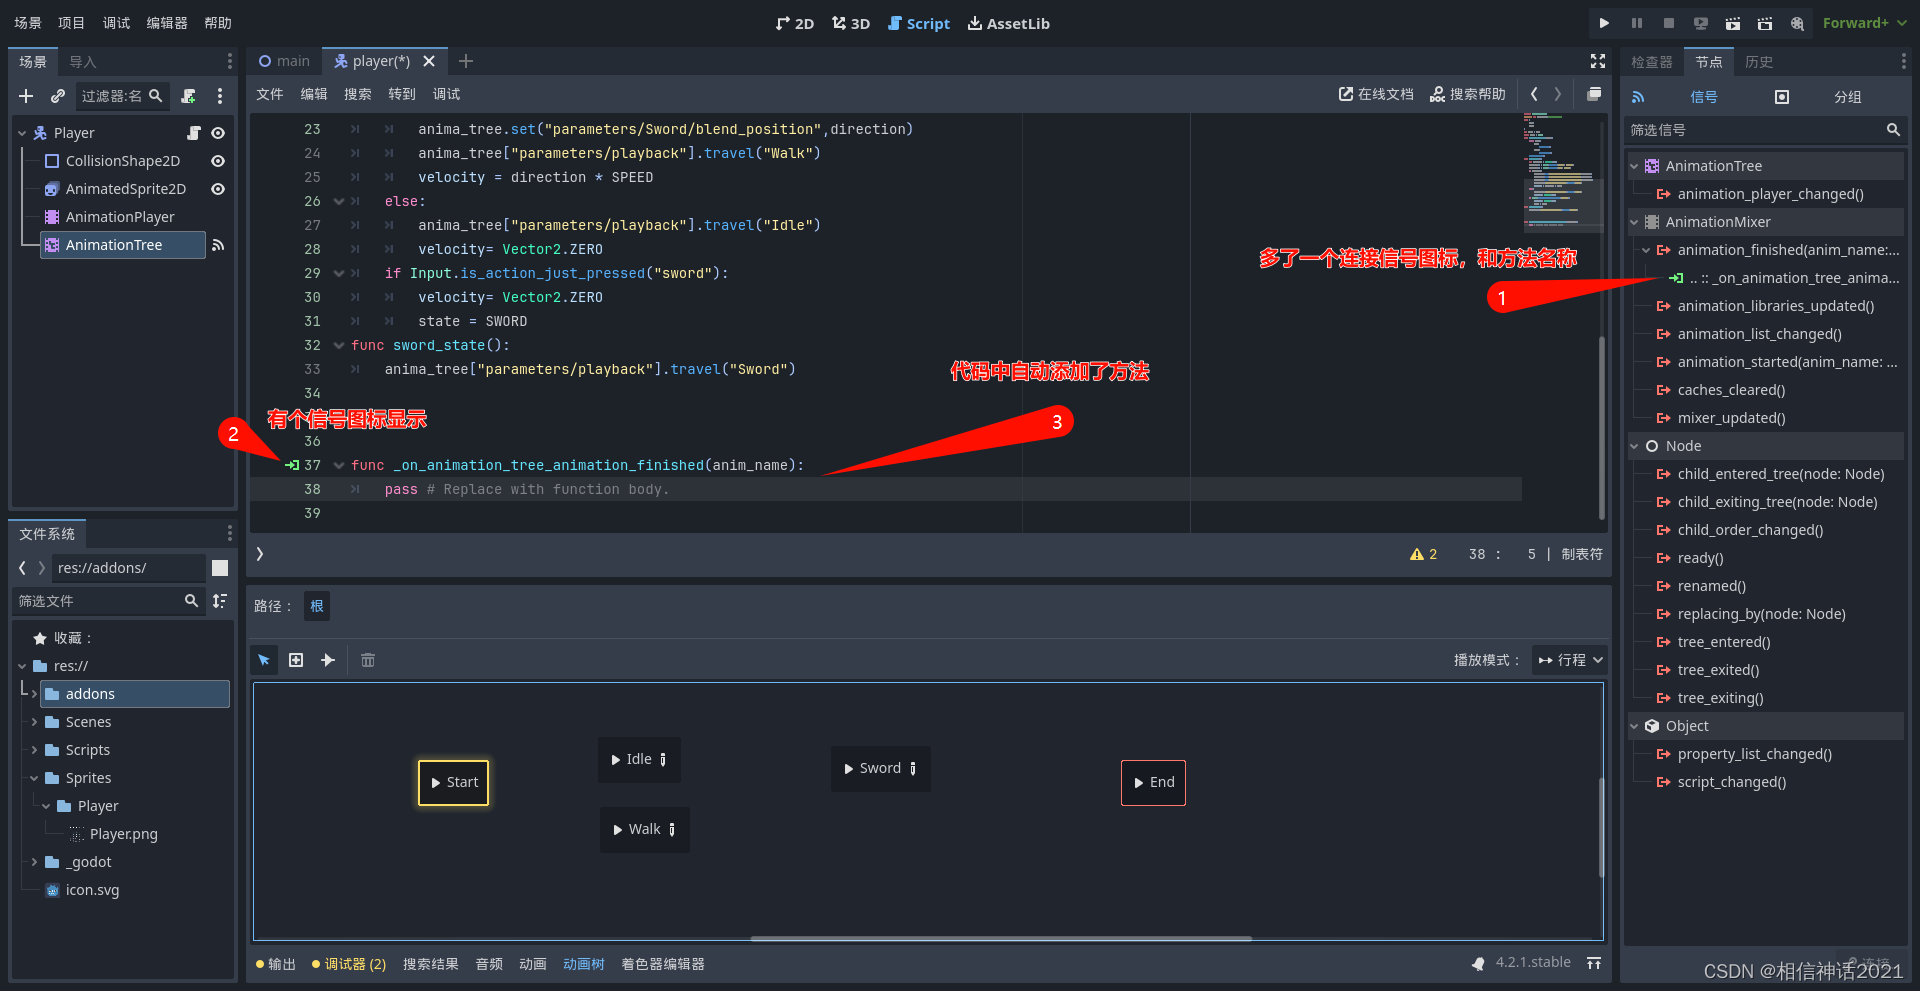The image size is (1920, 991).
Task: Open 搜索帮助 search help
Action: (1467, 94)
